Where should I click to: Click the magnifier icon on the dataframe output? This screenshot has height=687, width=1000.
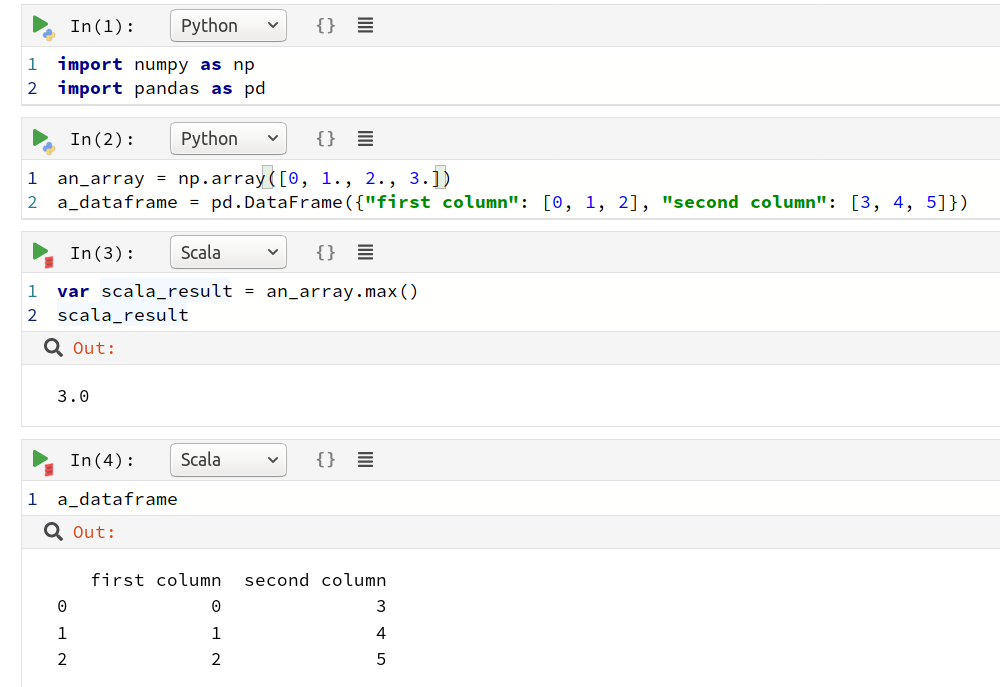coord(52,531)
